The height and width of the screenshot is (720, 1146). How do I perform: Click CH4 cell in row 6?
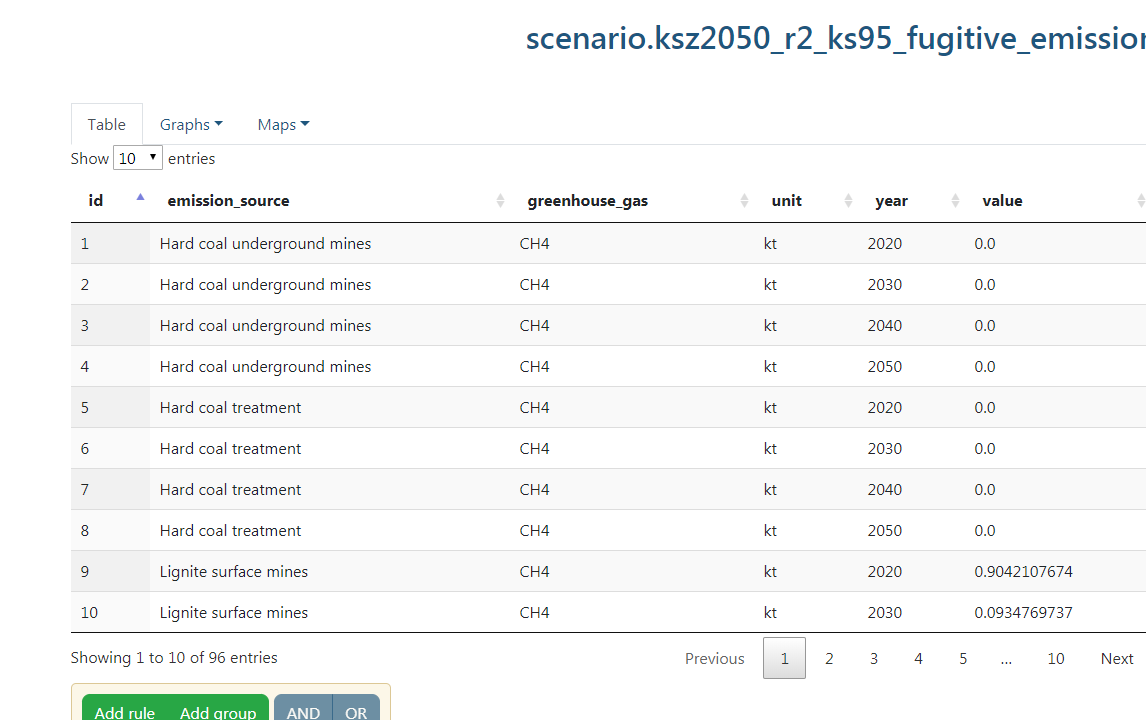point(534,448)
